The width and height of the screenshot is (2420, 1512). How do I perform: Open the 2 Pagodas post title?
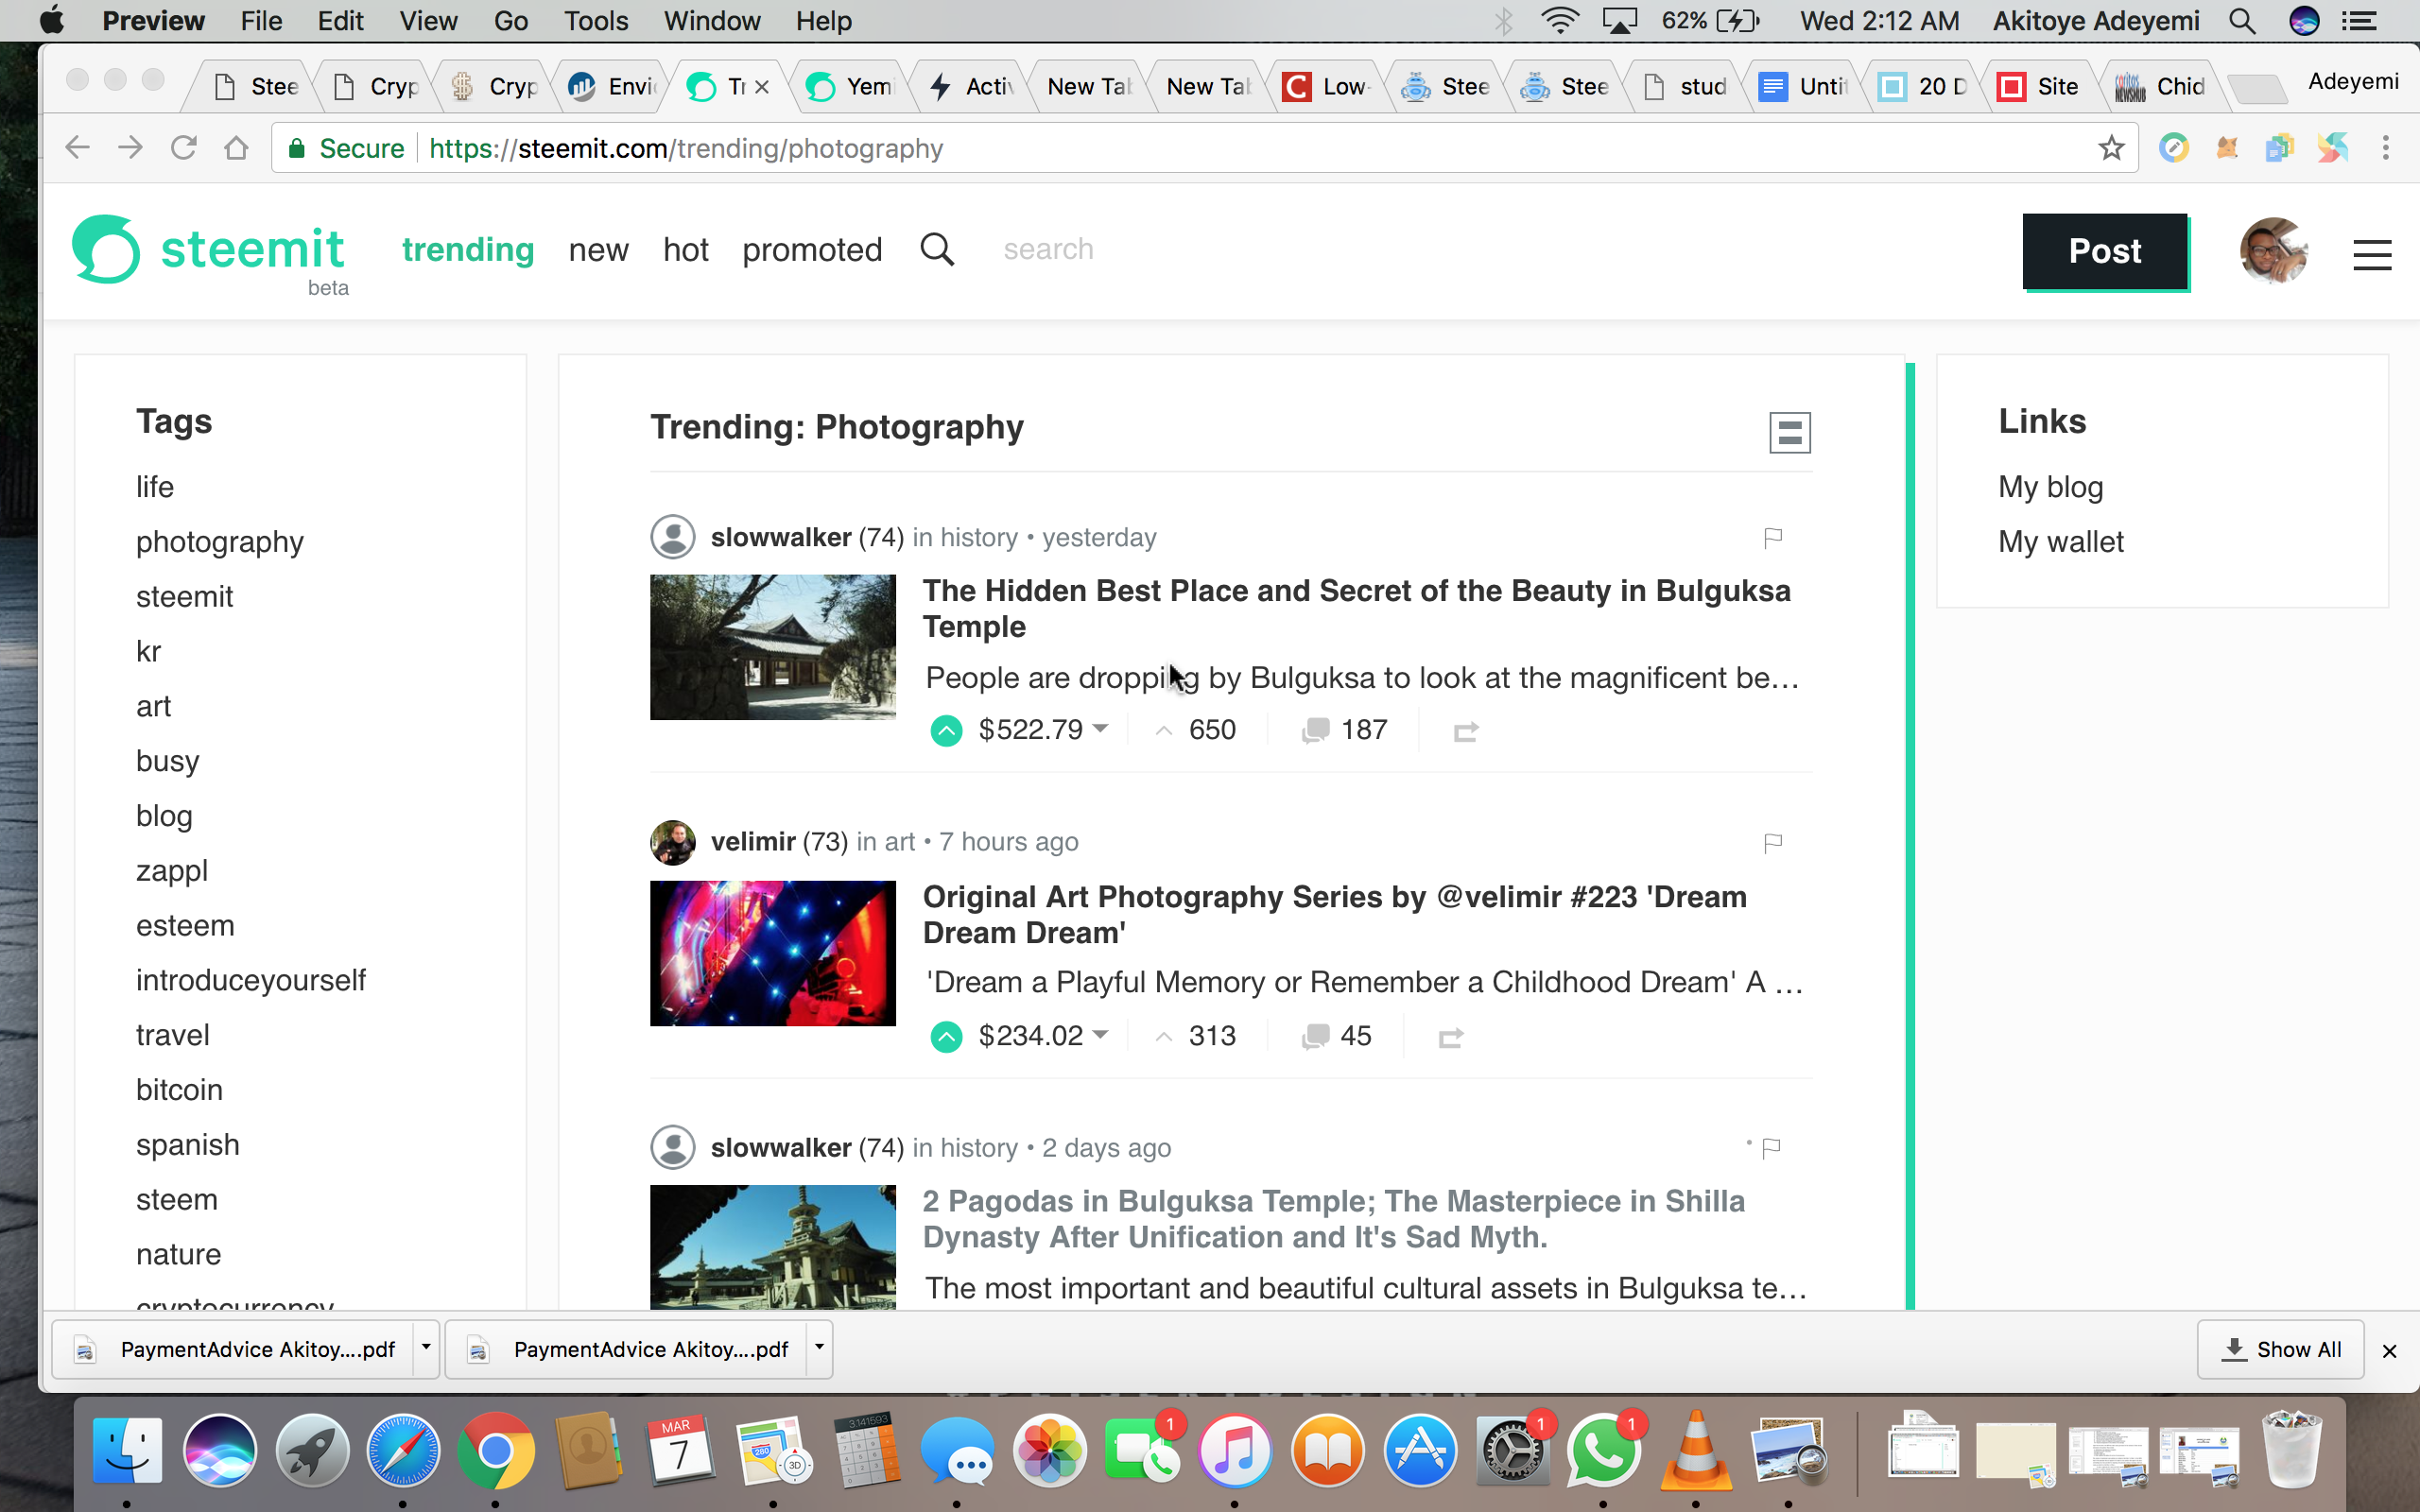[1334, 1219]
